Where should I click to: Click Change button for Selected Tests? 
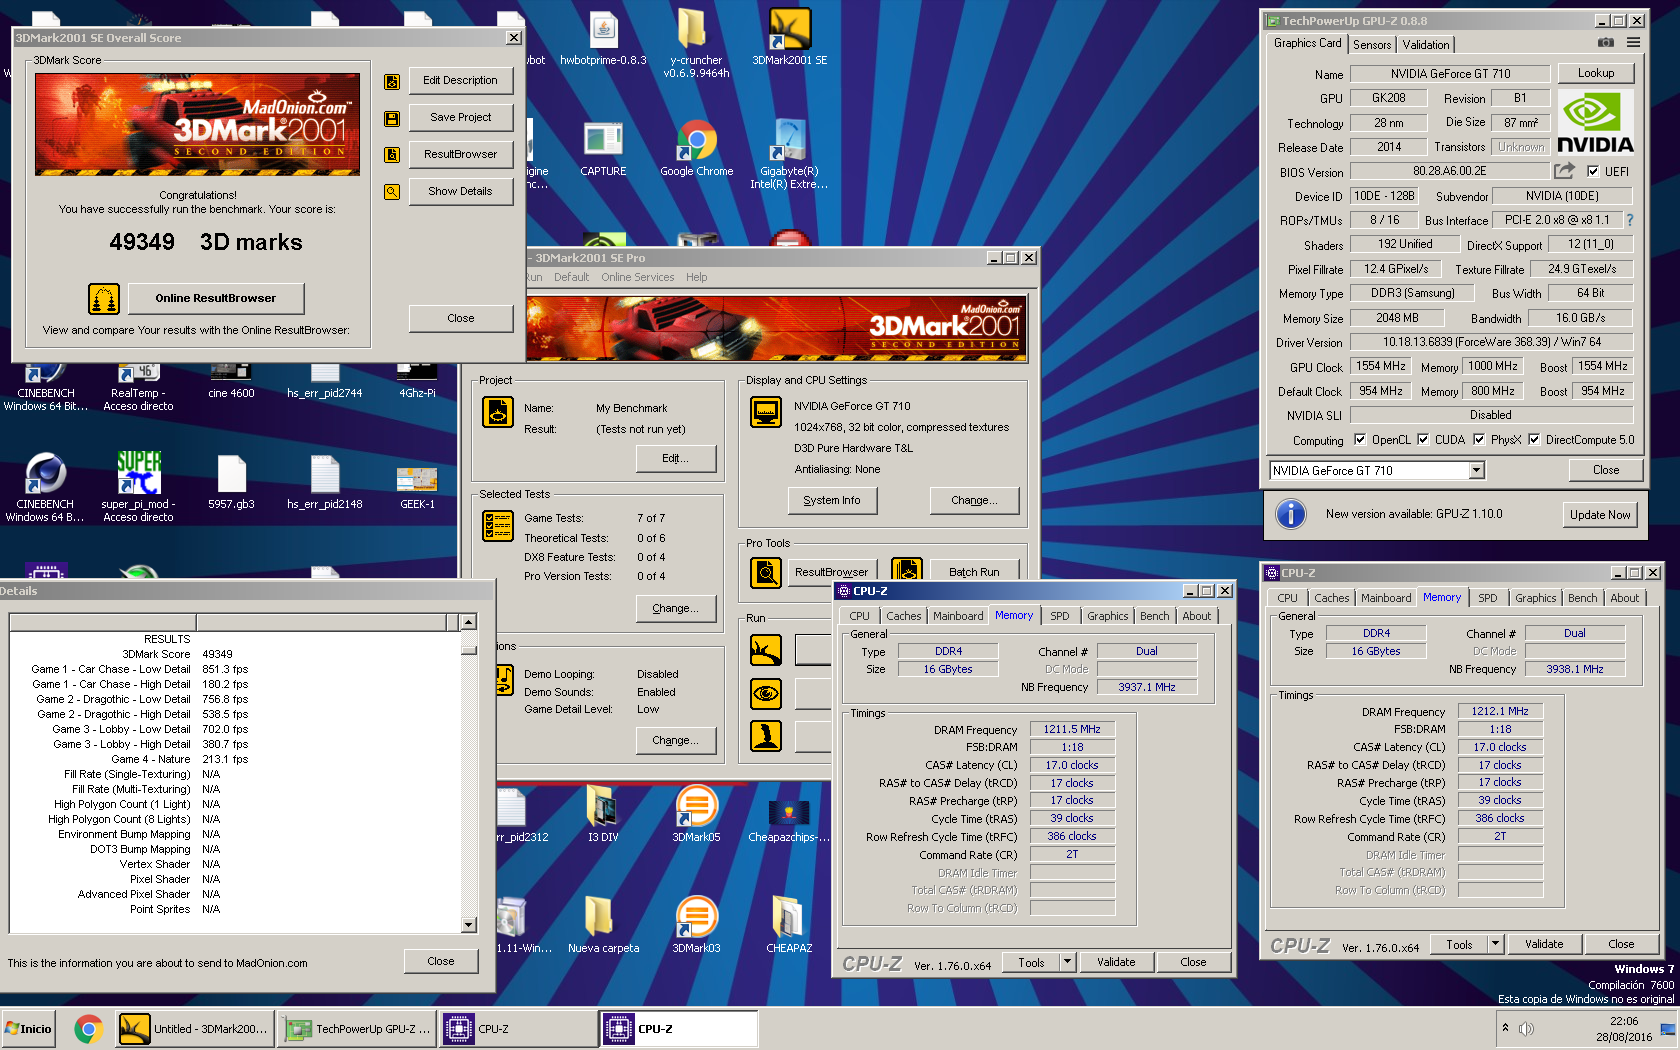point(676,608)
